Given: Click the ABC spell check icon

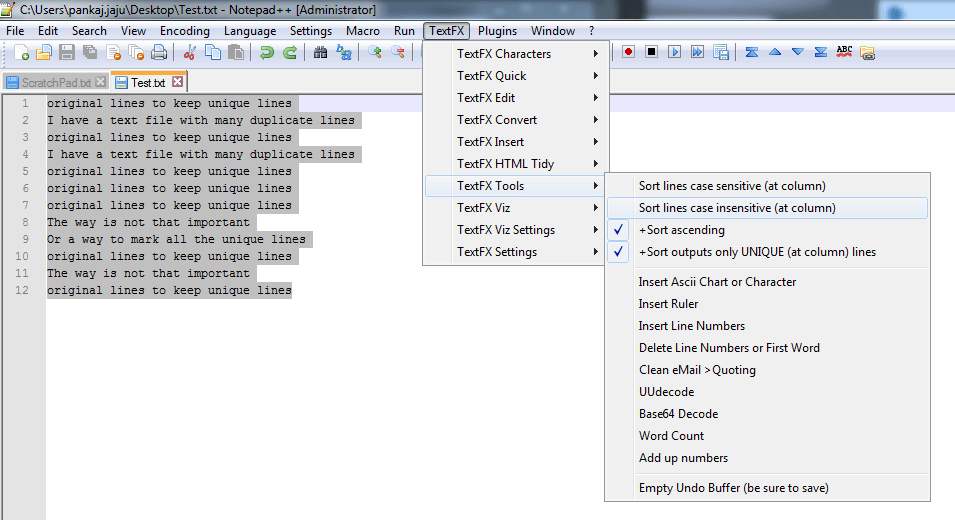Looking at the screenshot, I should click(844, 53).
